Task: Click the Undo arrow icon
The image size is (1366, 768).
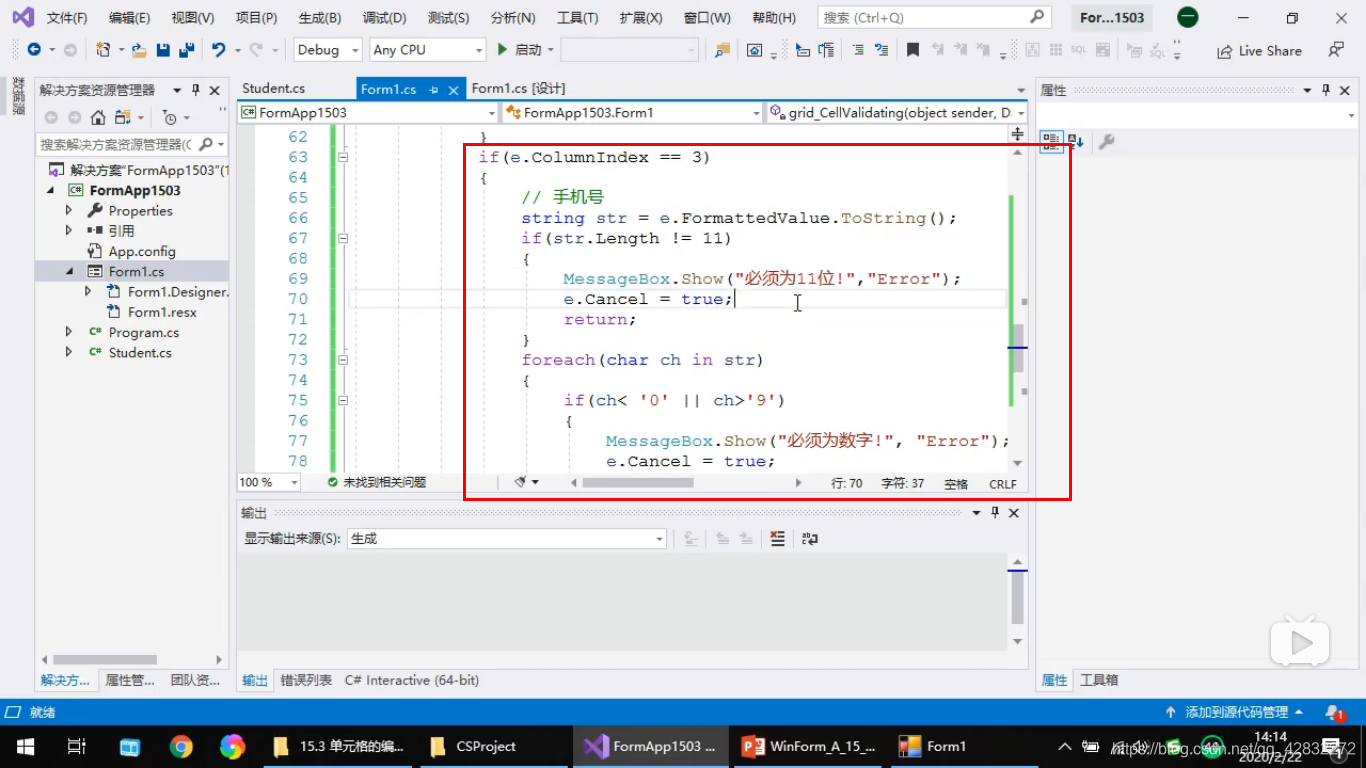Action: pos(218,50)
